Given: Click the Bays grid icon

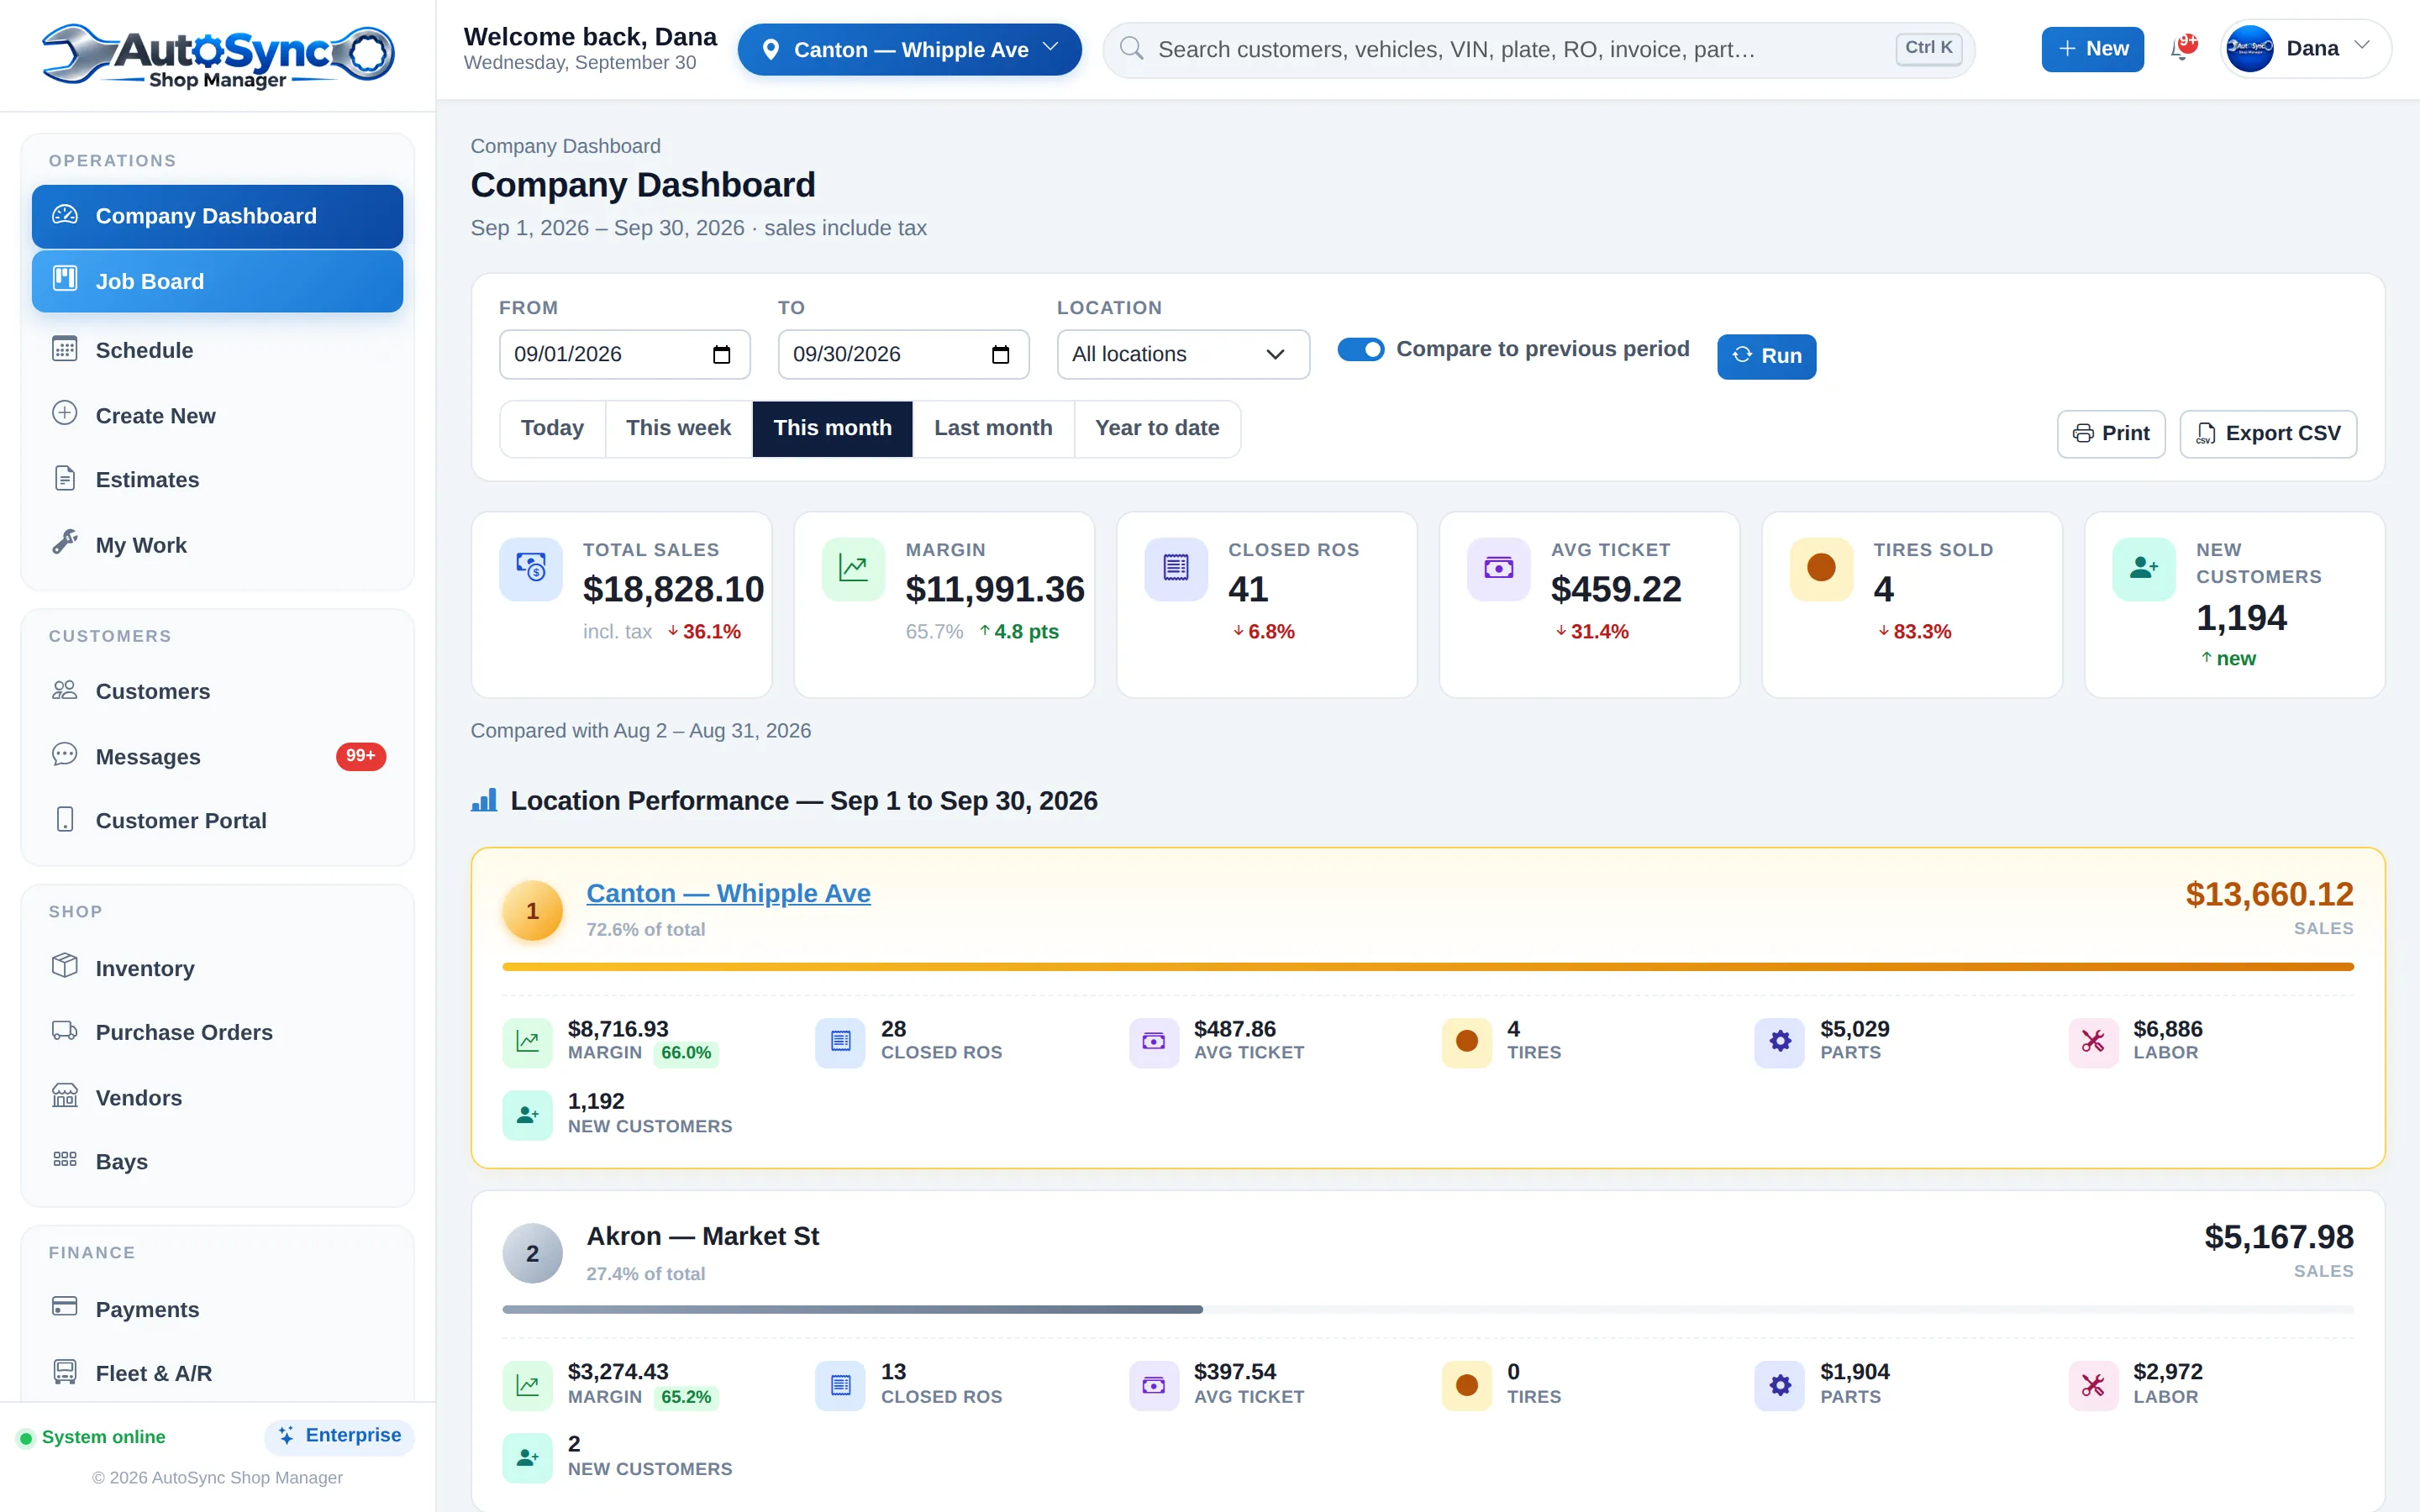Looking at the screenshot, I should point(65,1160).
